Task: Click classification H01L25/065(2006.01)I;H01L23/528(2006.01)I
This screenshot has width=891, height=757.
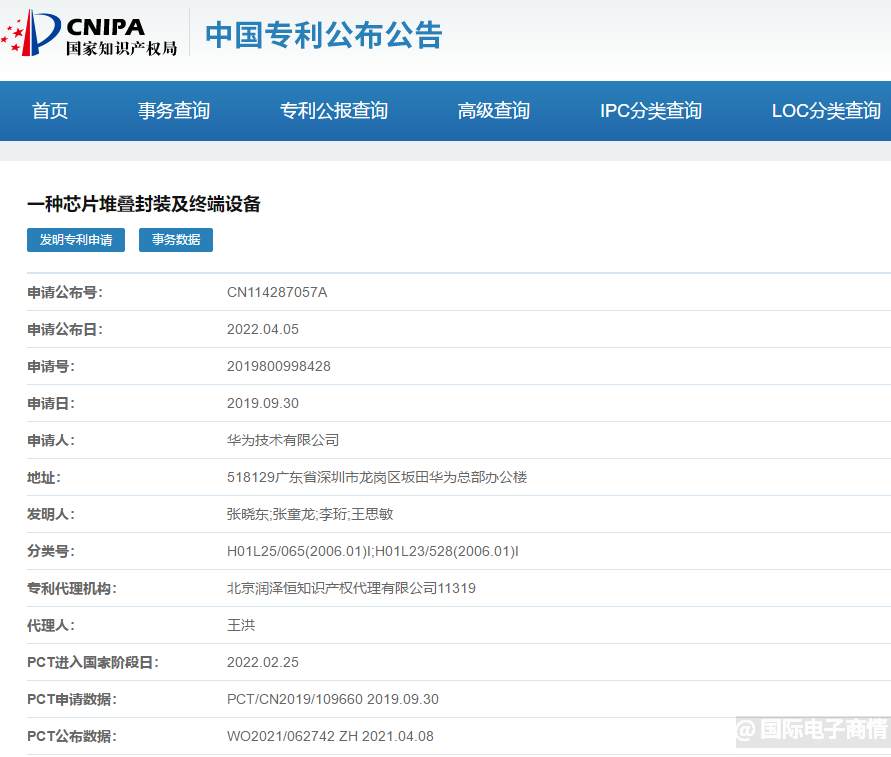Action: tap(372, 551)
